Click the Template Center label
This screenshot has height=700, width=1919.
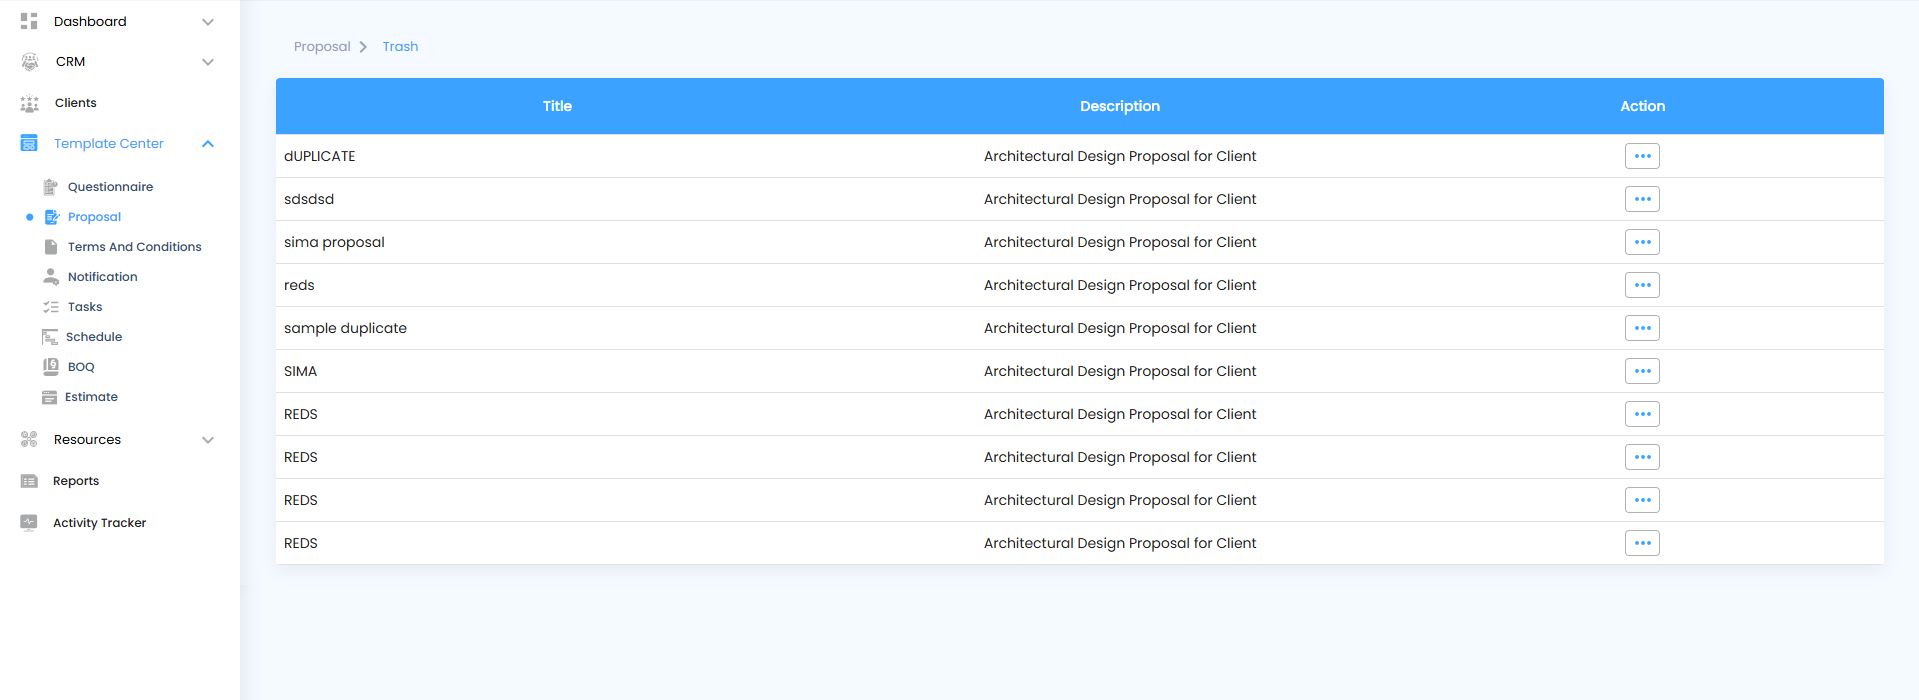[x=108, y=144]
